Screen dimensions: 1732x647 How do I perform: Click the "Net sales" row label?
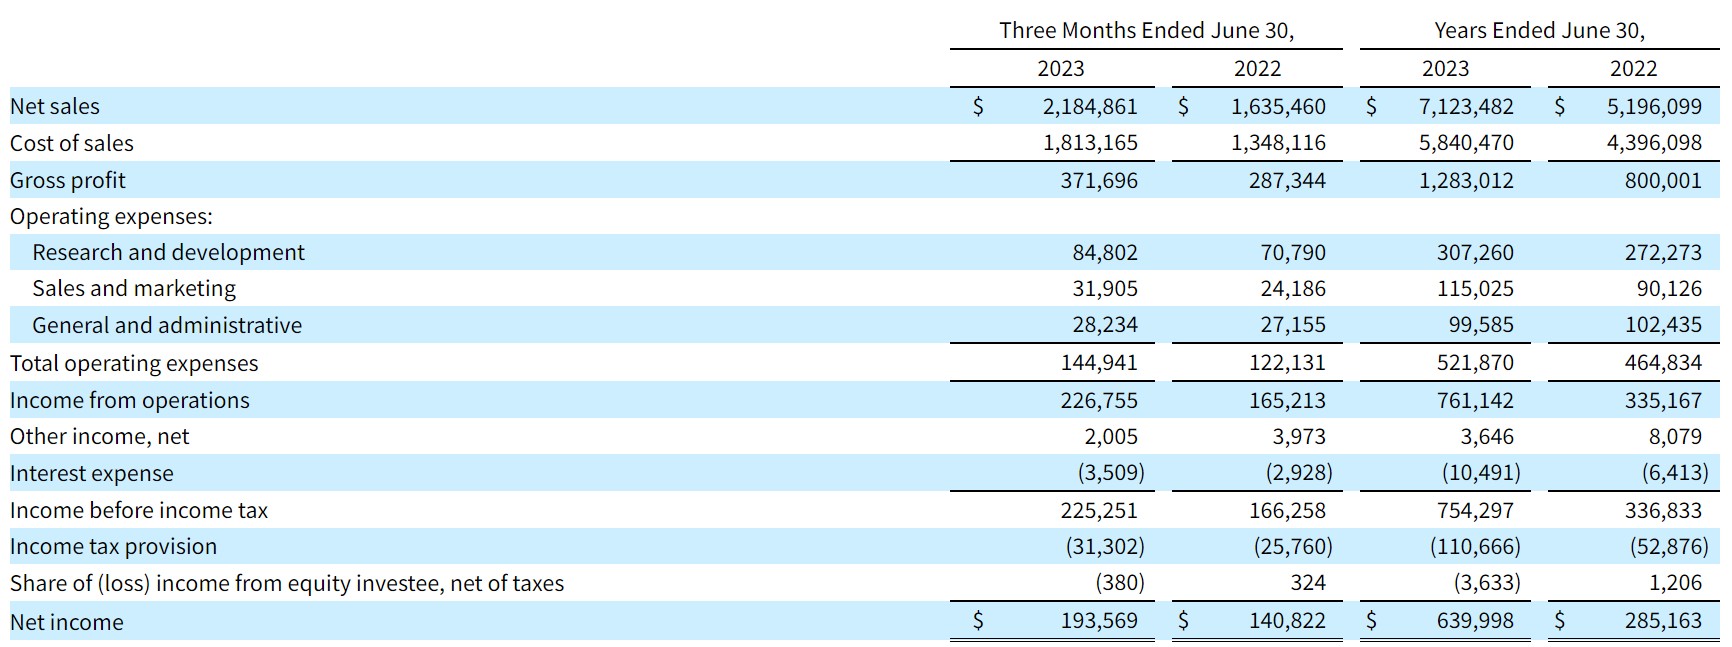coord(55,106)
